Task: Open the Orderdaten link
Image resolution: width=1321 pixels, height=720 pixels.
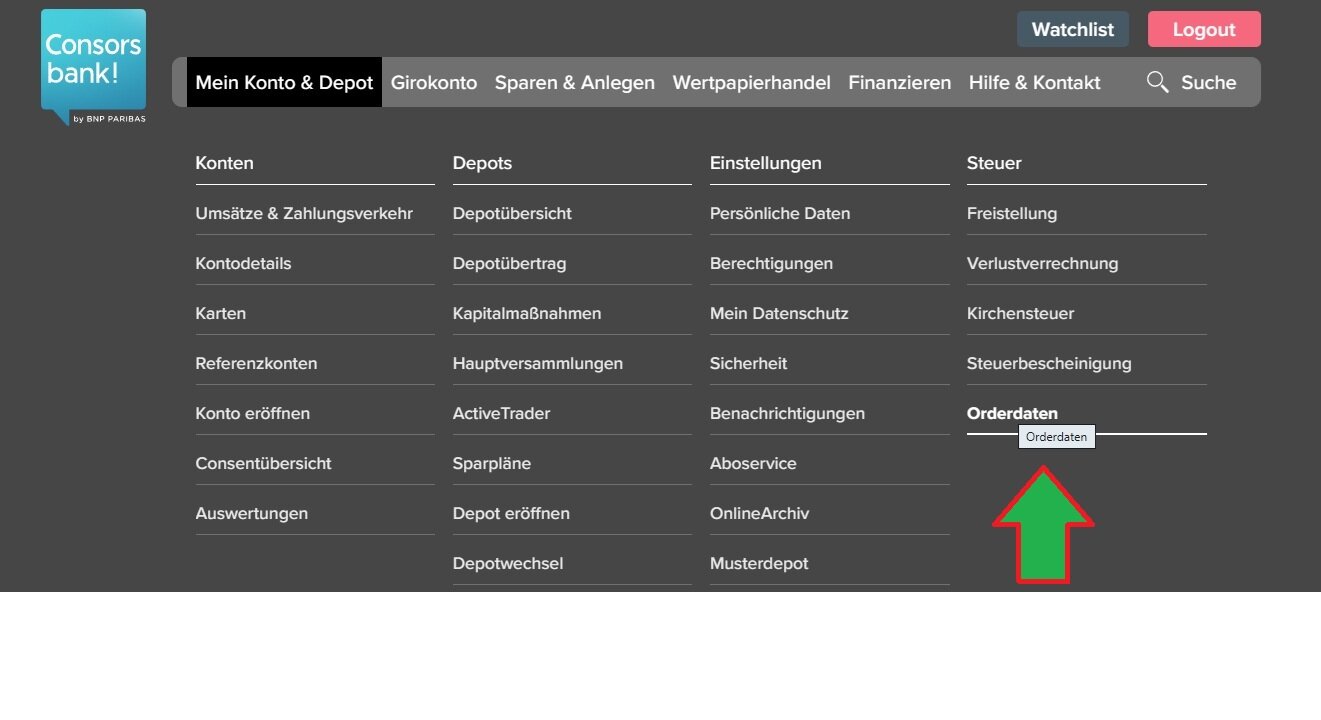Action: point(1012,413)
